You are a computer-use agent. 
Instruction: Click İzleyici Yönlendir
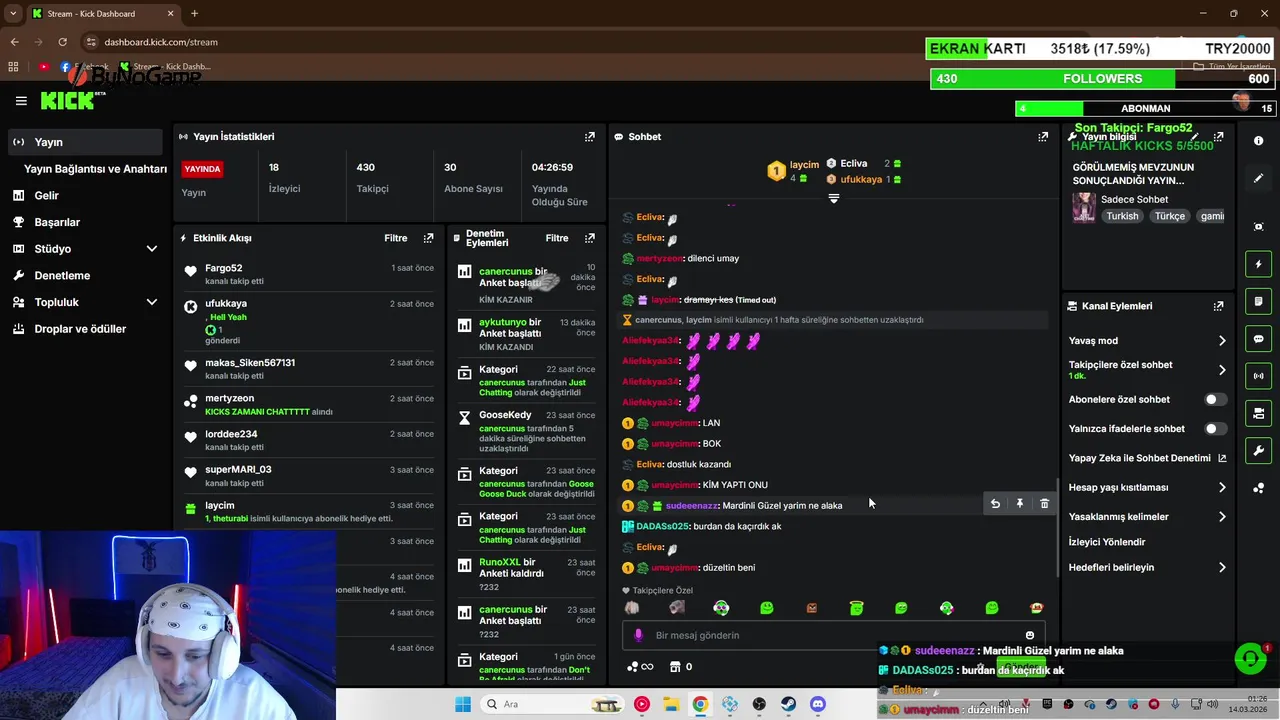(1107, 542)
